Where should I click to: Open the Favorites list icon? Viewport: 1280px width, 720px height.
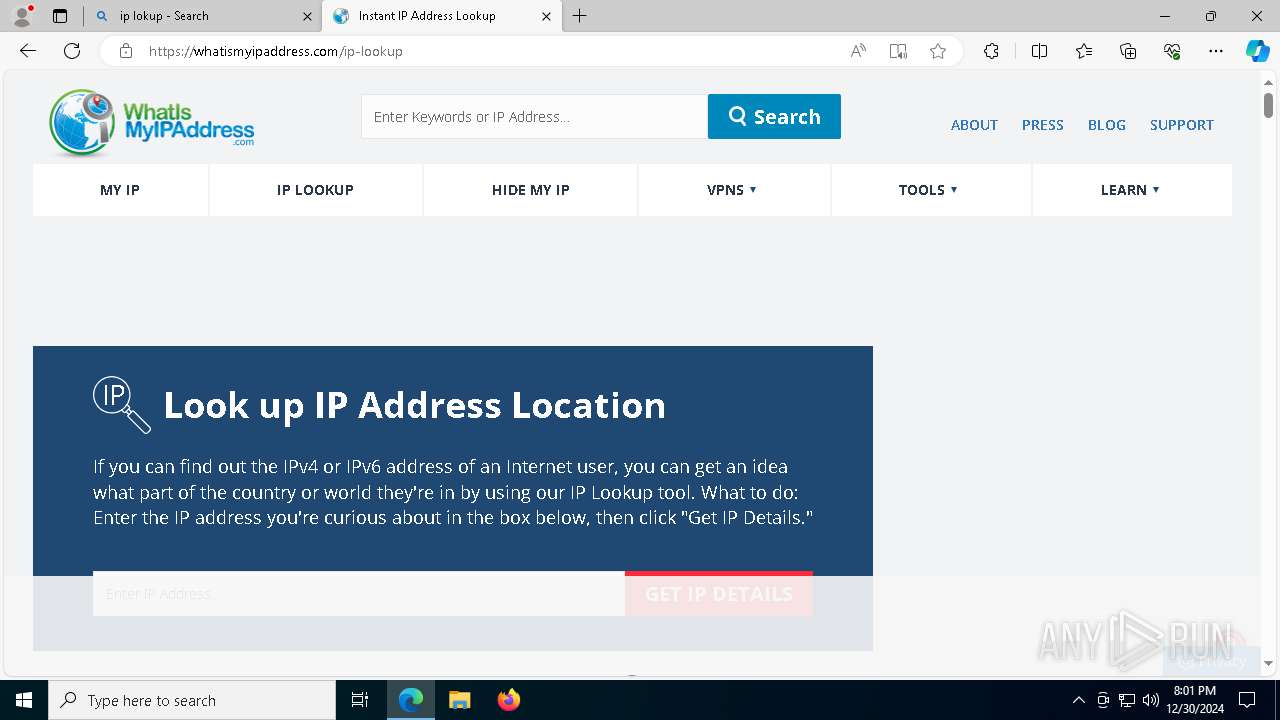1084,51
